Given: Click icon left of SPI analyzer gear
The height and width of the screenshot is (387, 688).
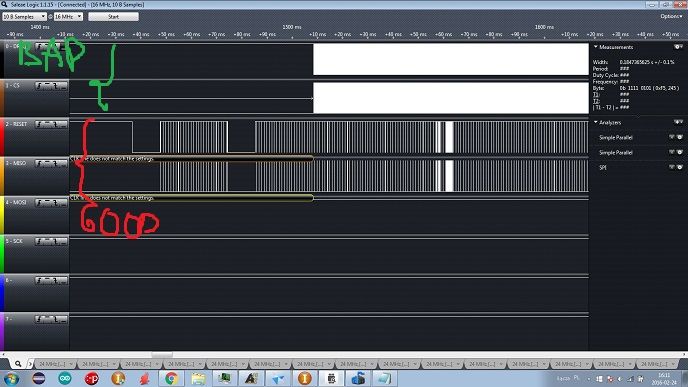Looking at the screenshot, I should [x=672, y=167].
